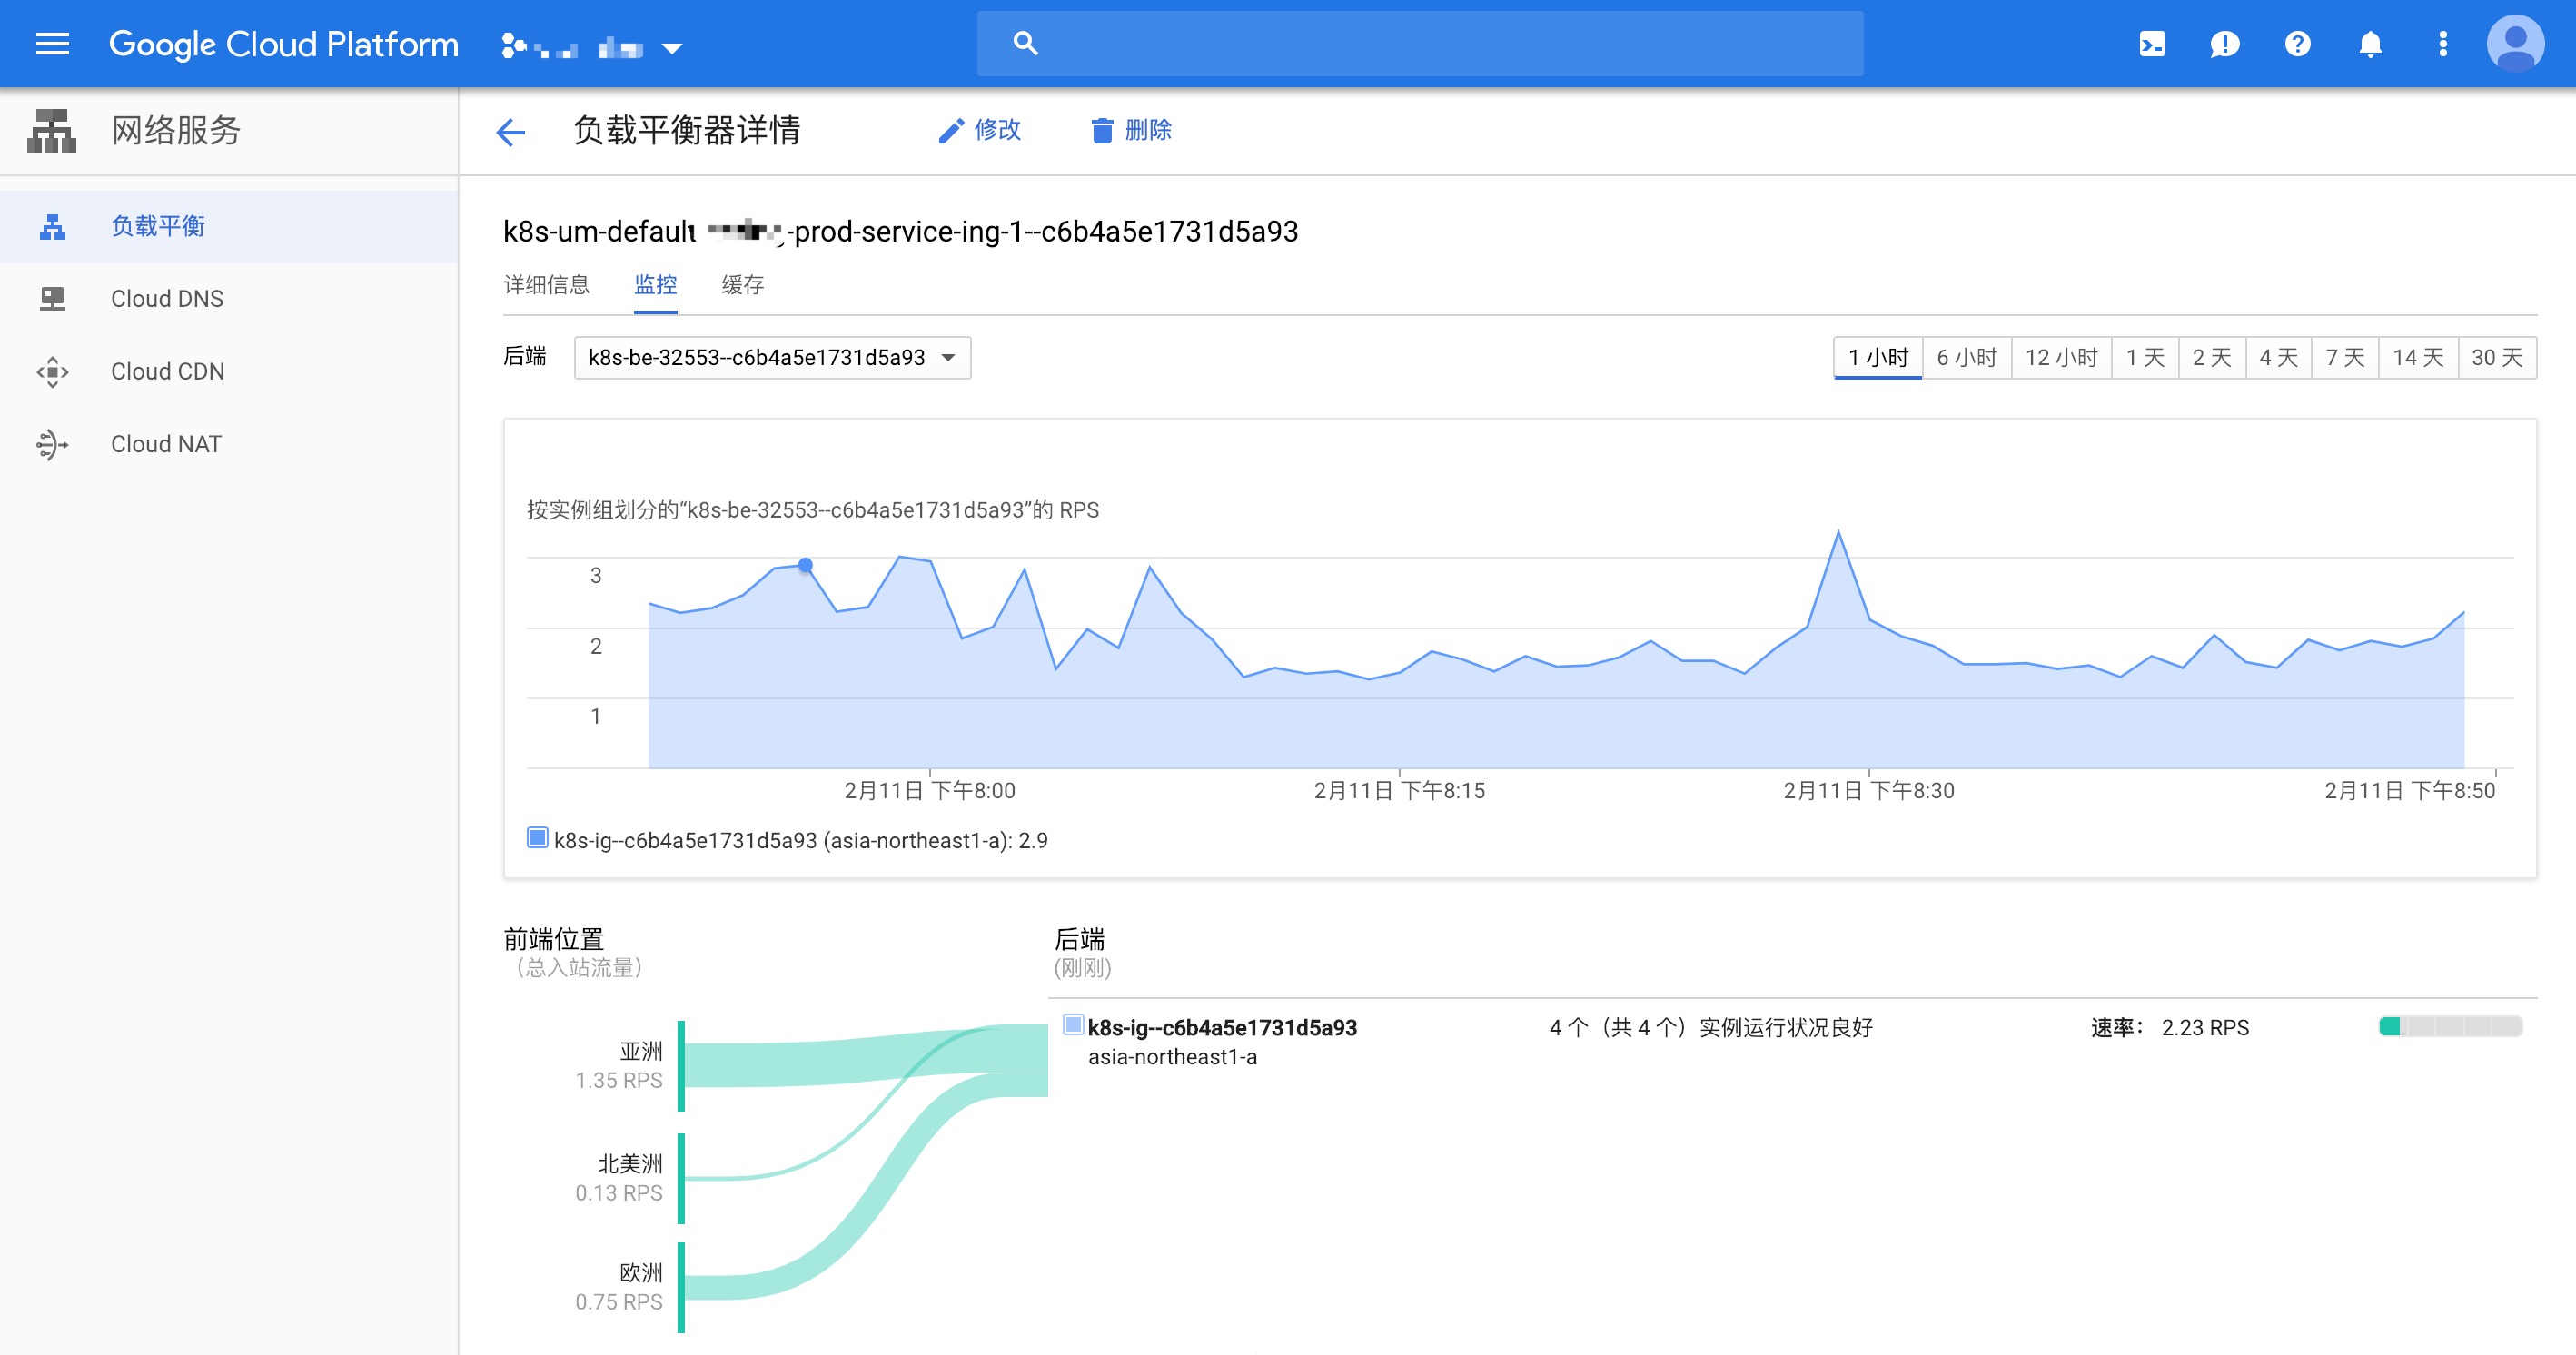Open the project selector dropdown arrow
Screen dimensions: 2576x1355
(x=672, y=48)
